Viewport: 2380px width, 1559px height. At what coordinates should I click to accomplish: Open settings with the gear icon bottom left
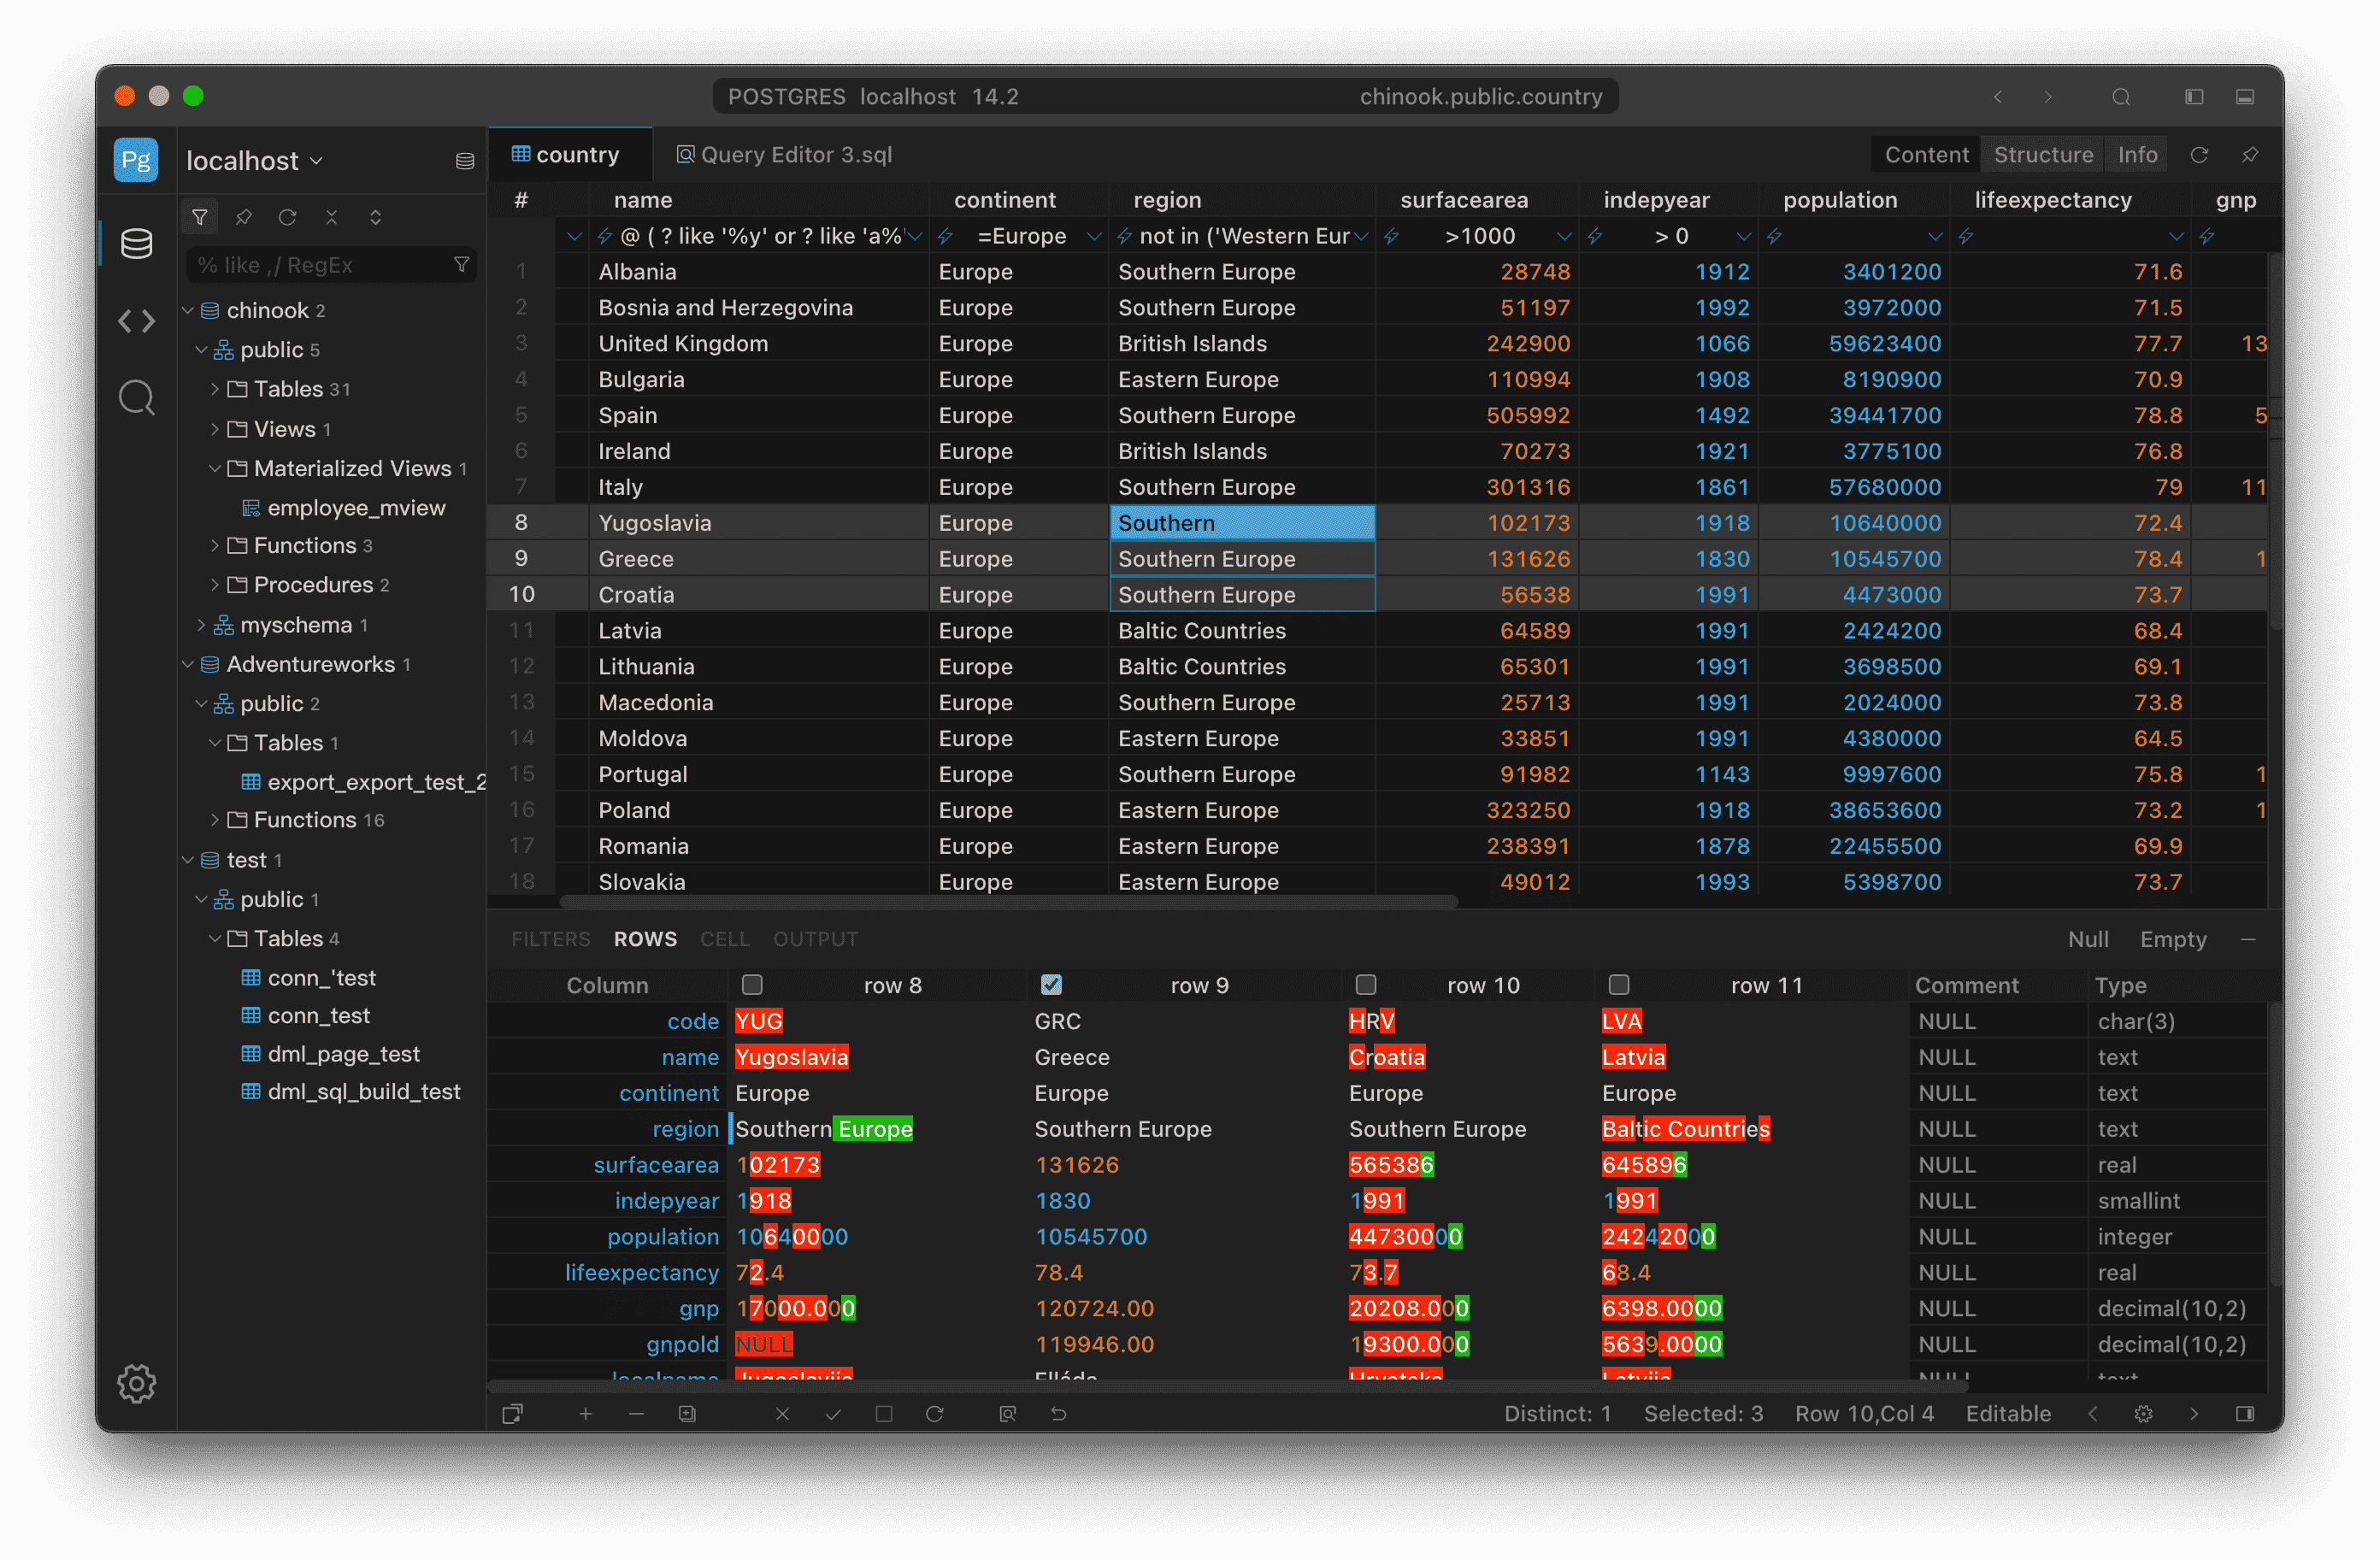[137, 1384]
